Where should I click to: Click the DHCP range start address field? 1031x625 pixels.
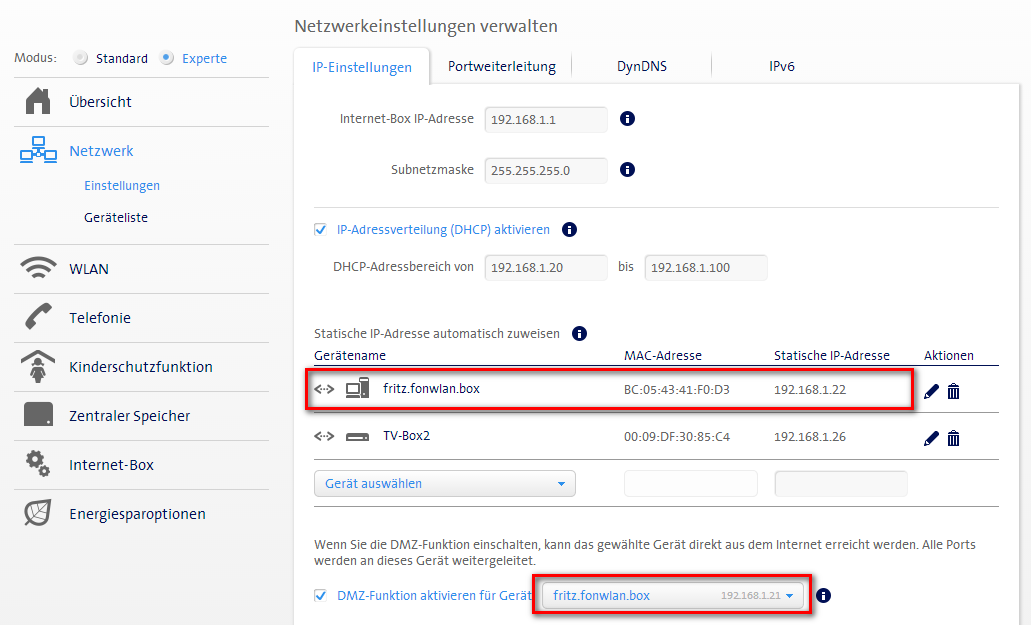click(545, 268)
